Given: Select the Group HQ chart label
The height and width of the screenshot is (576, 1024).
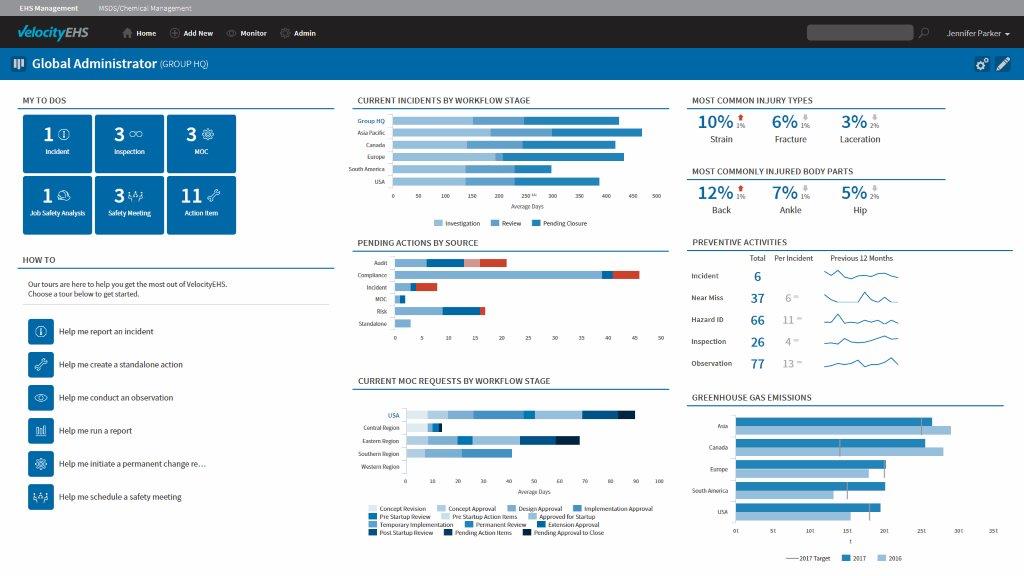Looking at the screenshot, I should [370, 121].
